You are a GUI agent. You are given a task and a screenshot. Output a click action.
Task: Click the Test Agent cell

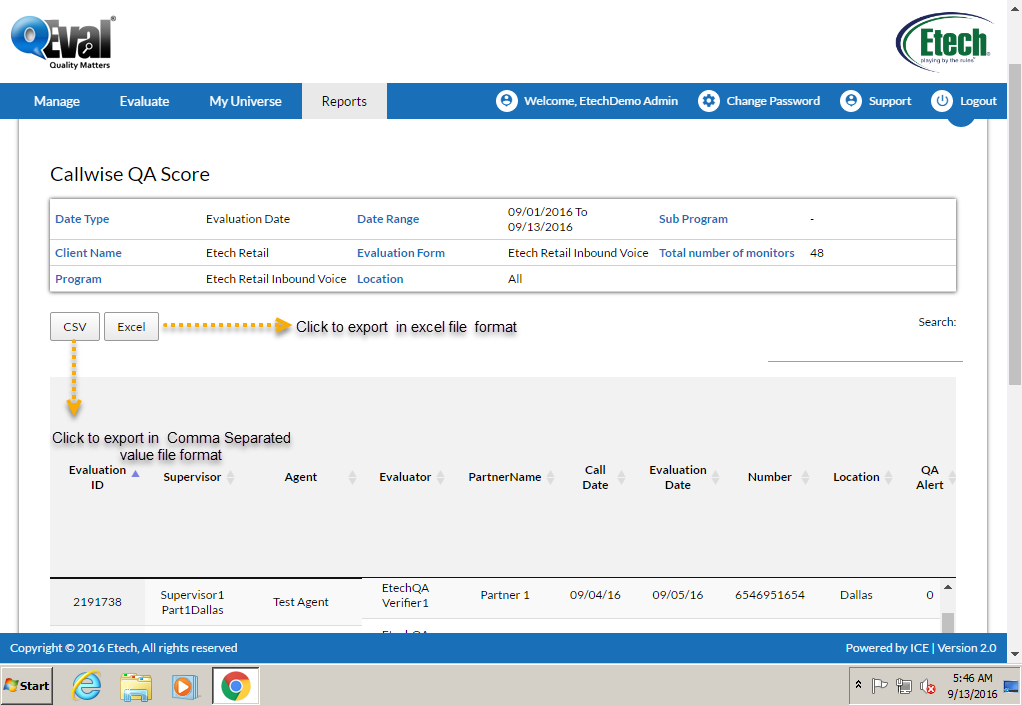pos(300,602)
